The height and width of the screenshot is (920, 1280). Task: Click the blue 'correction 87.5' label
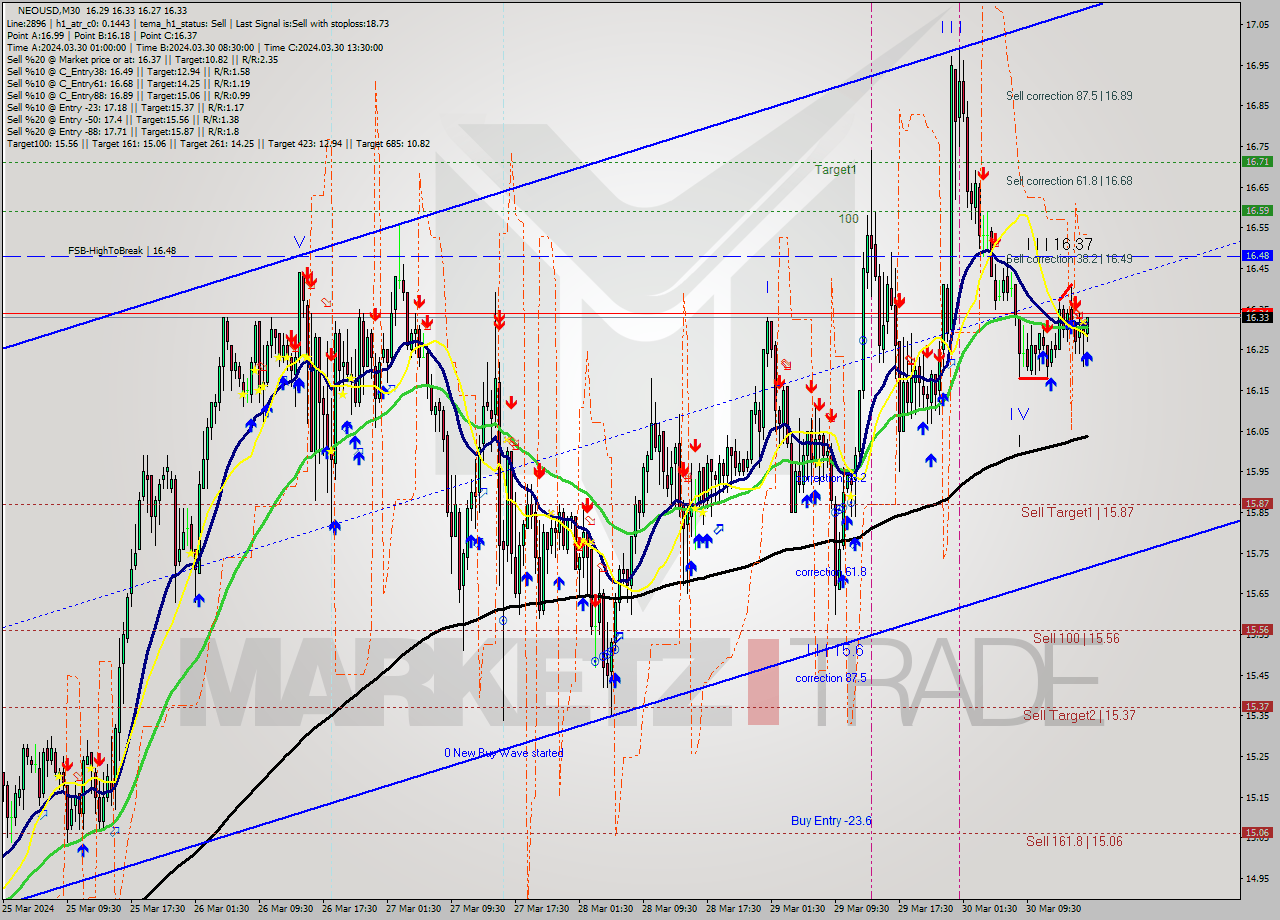pos(831,678)
